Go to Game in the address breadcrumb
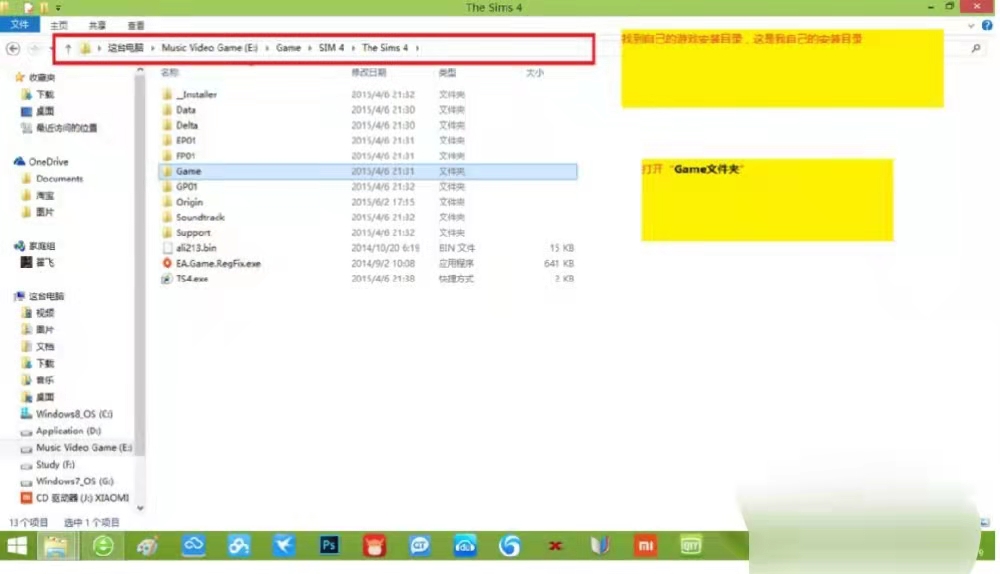1000x574 pixels. pyautogui.click(x=288, y=48)
